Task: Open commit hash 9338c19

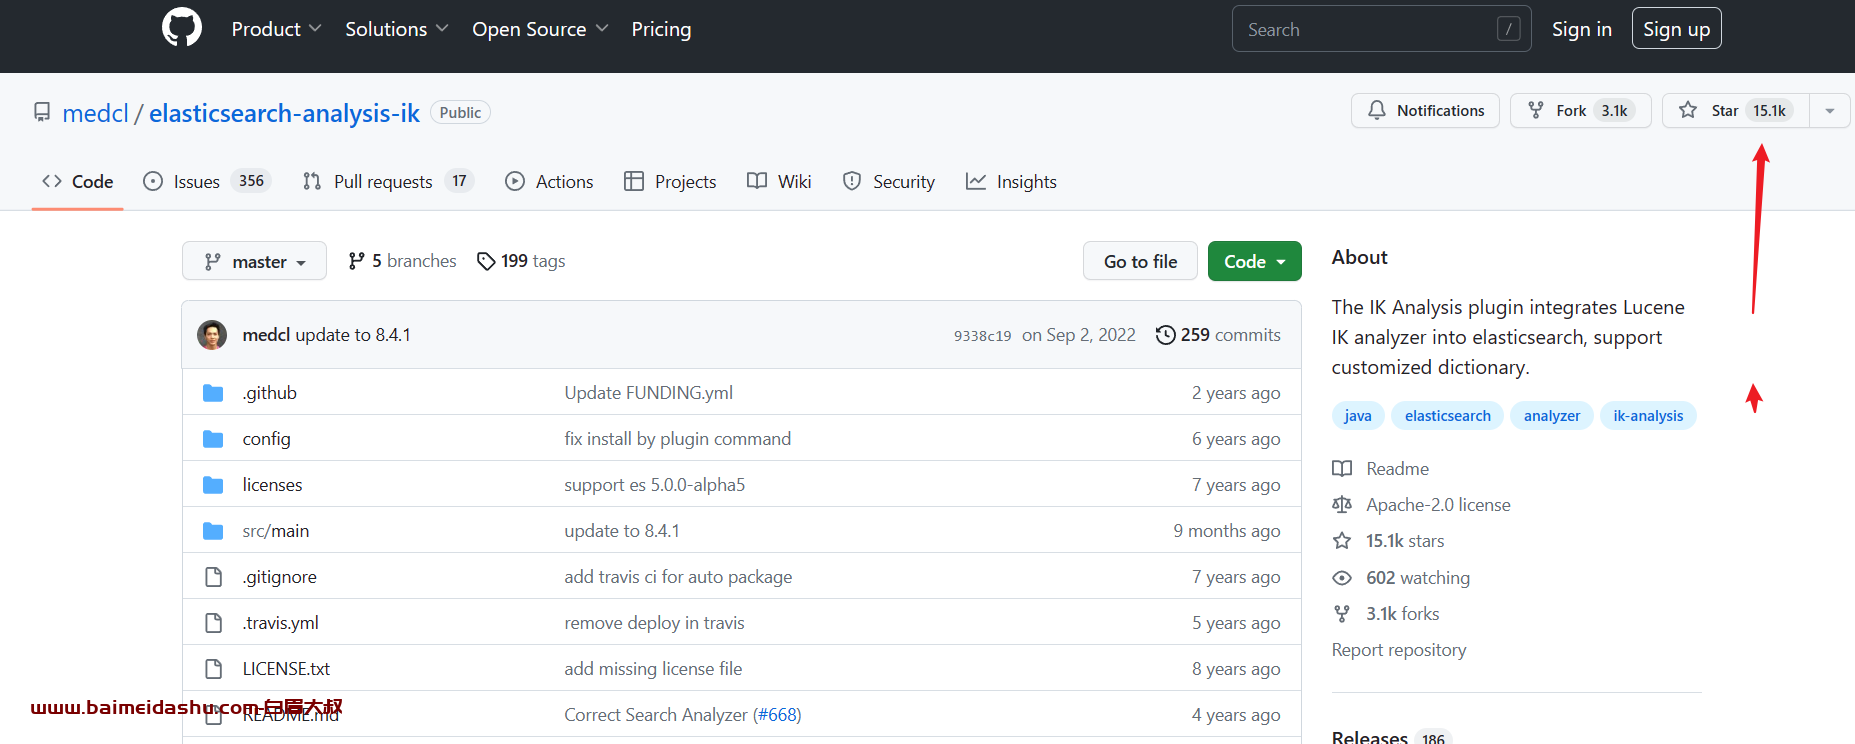Action: tap(982, 336)
